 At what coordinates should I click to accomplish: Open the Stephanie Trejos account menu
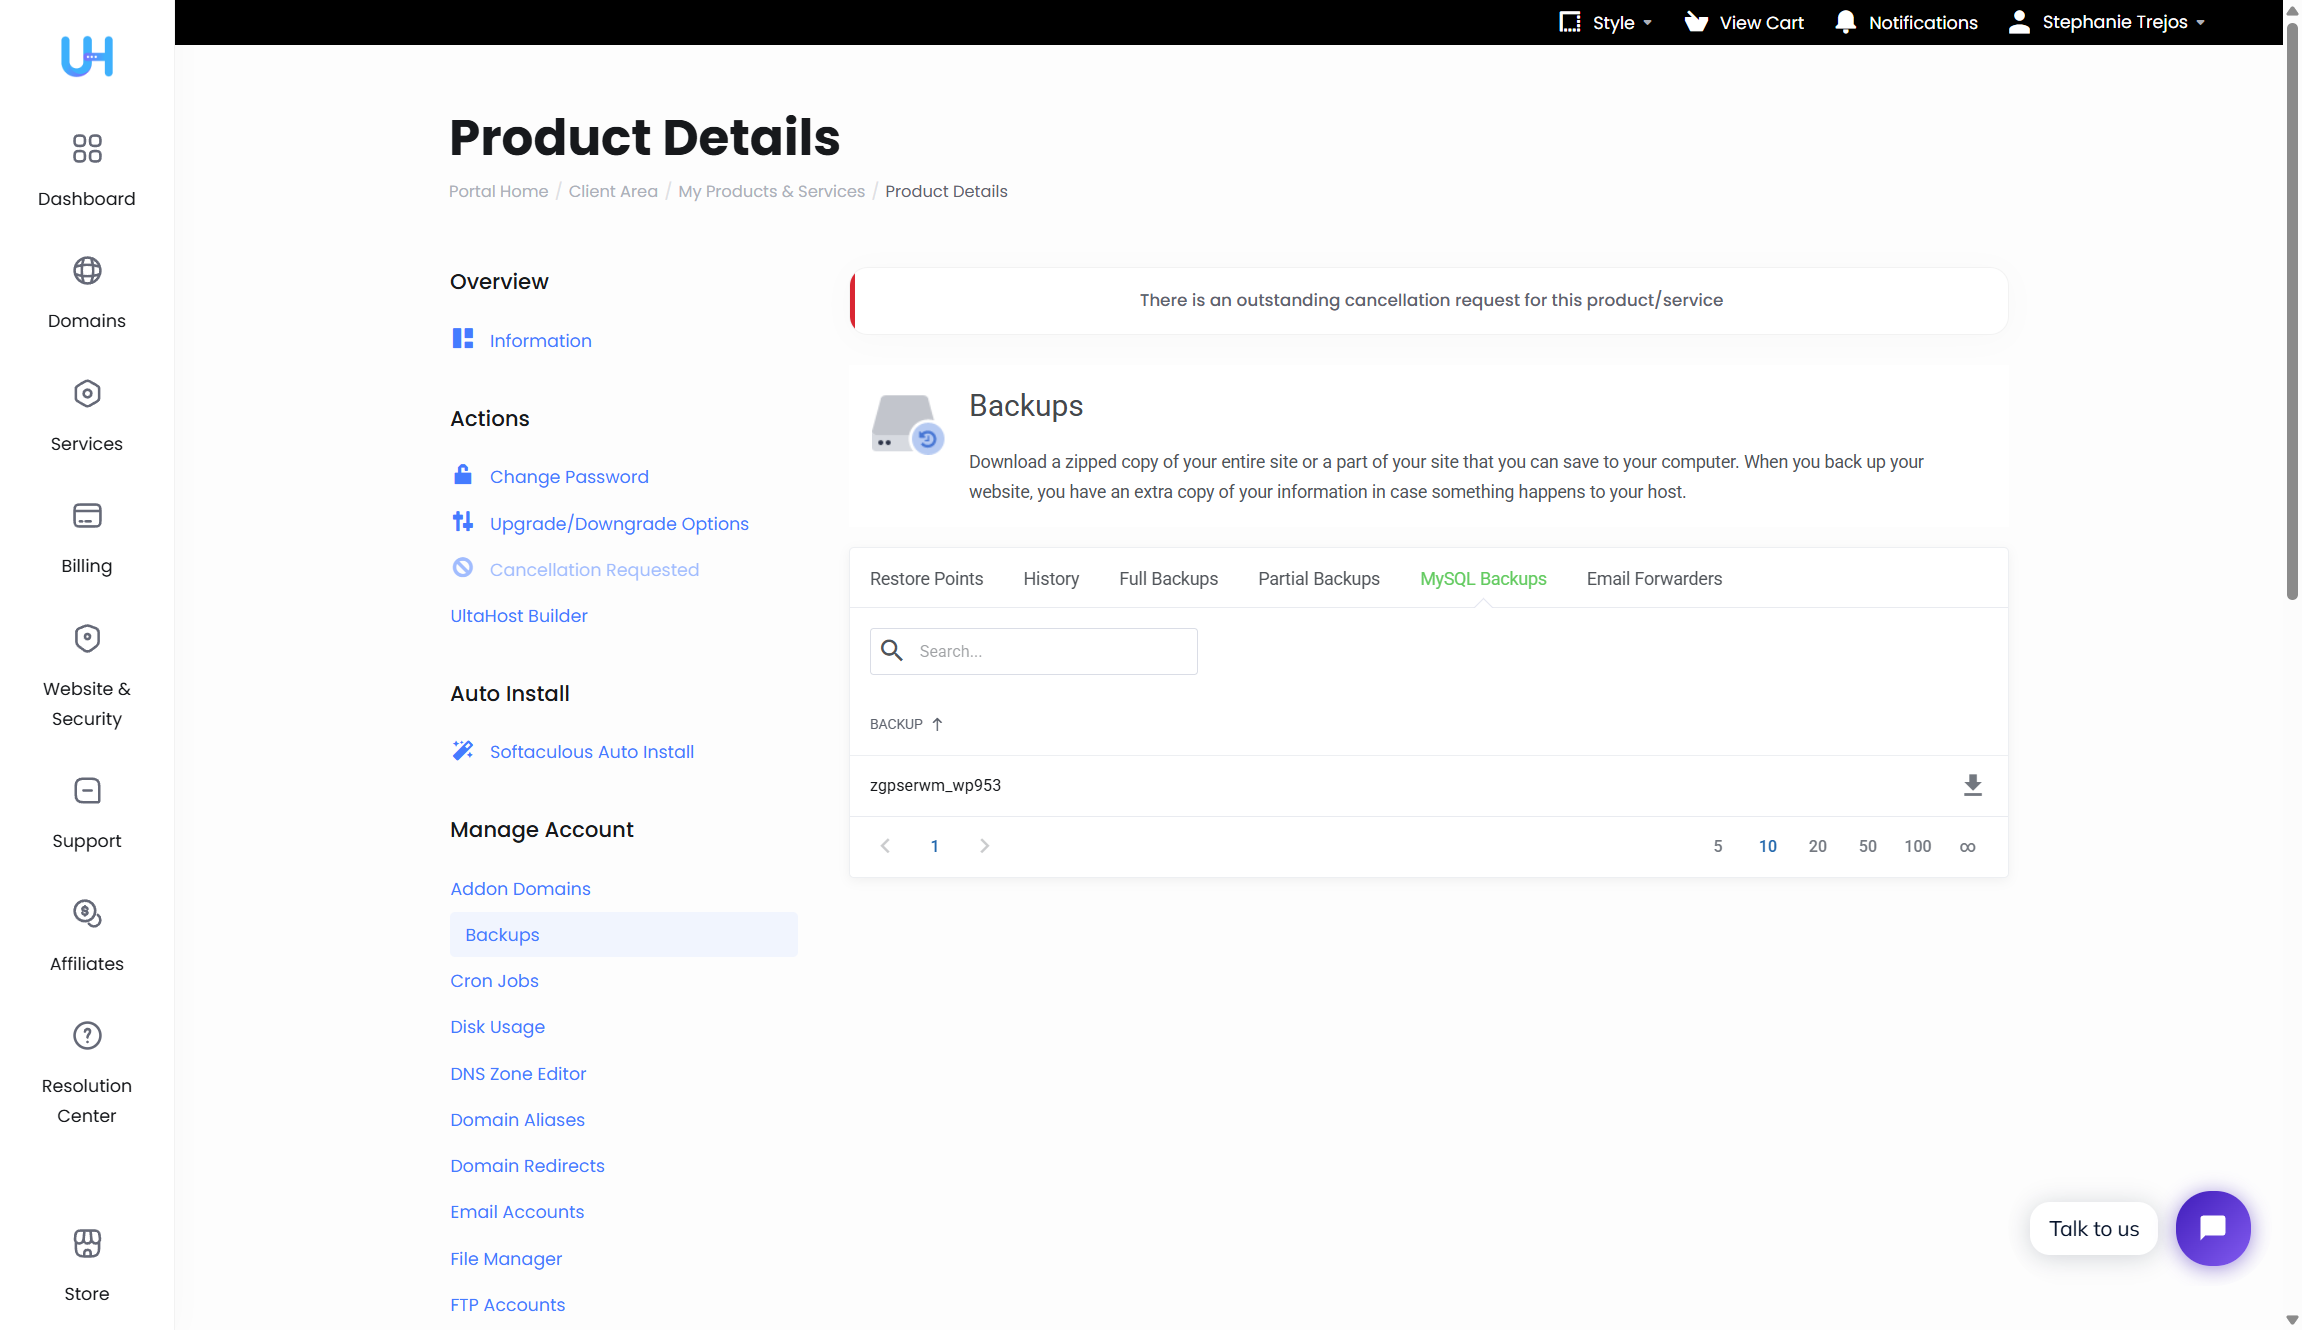2108,22
